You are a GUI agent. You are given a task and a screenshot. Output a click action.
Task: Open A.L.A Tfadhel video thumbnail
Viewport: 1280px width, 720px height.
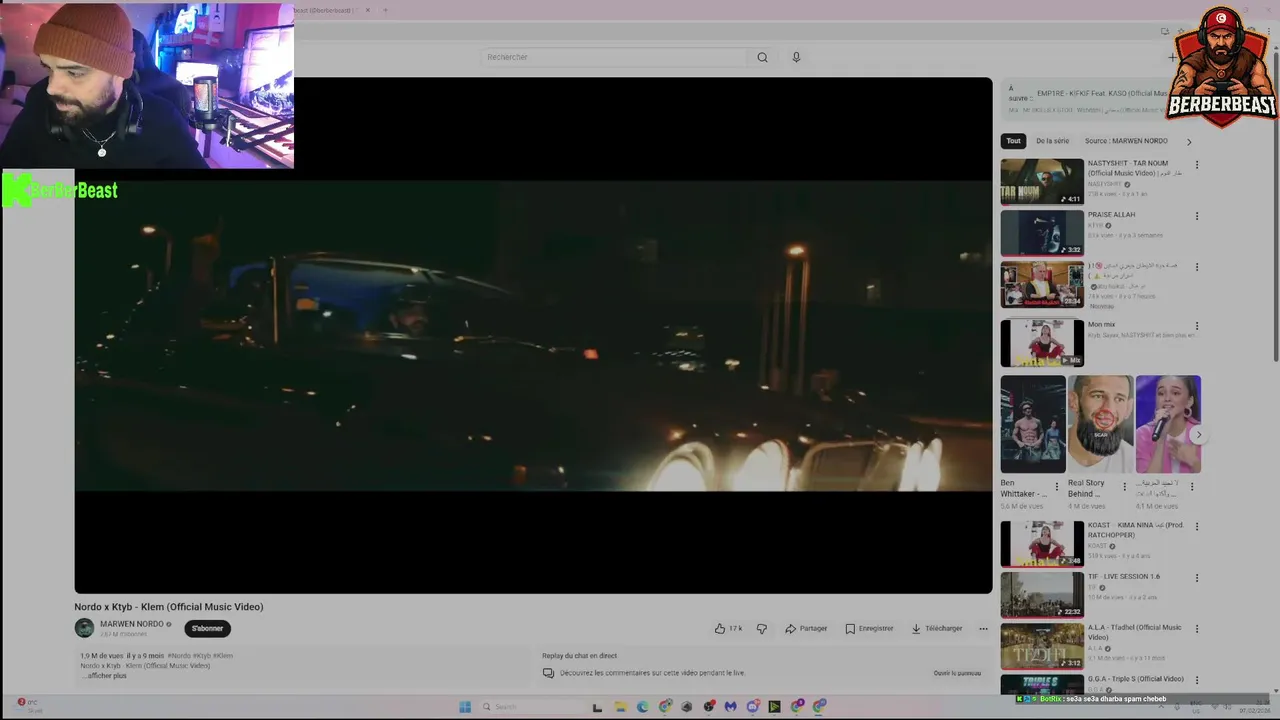(x=1042, y=646)
